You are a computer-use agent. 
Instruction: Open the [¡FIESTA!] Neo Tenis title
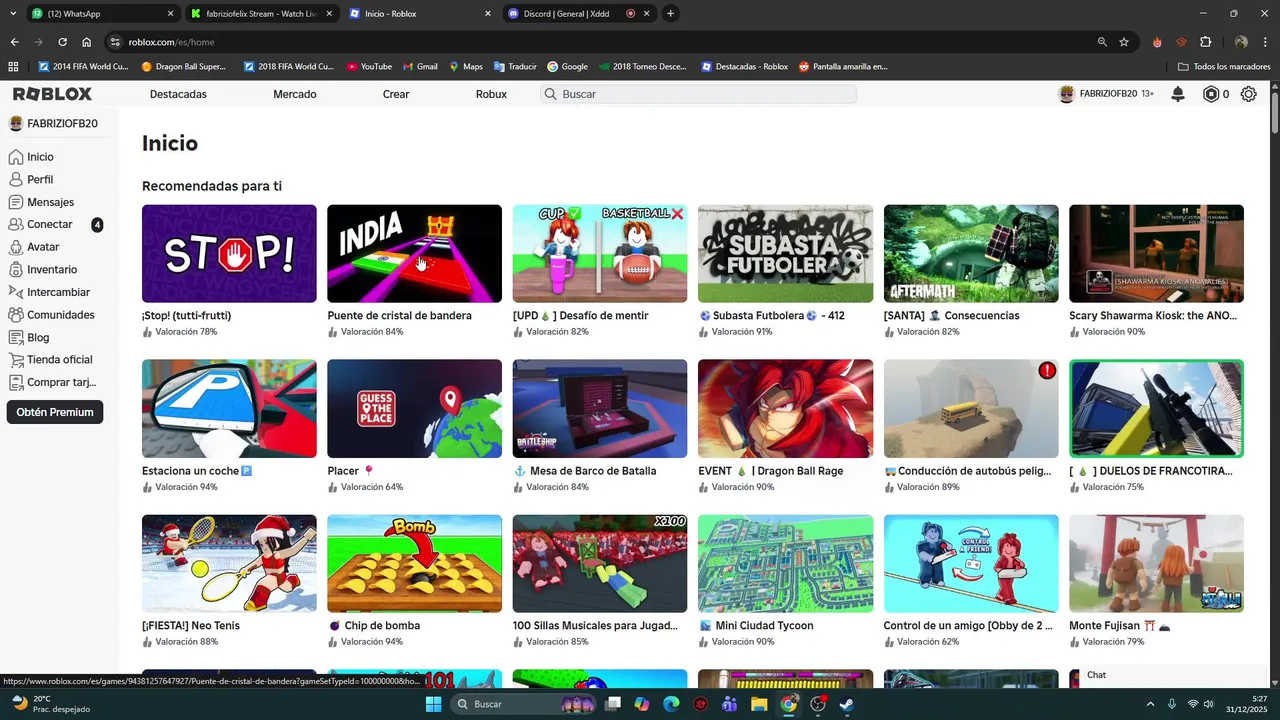(x=191, y=626)
